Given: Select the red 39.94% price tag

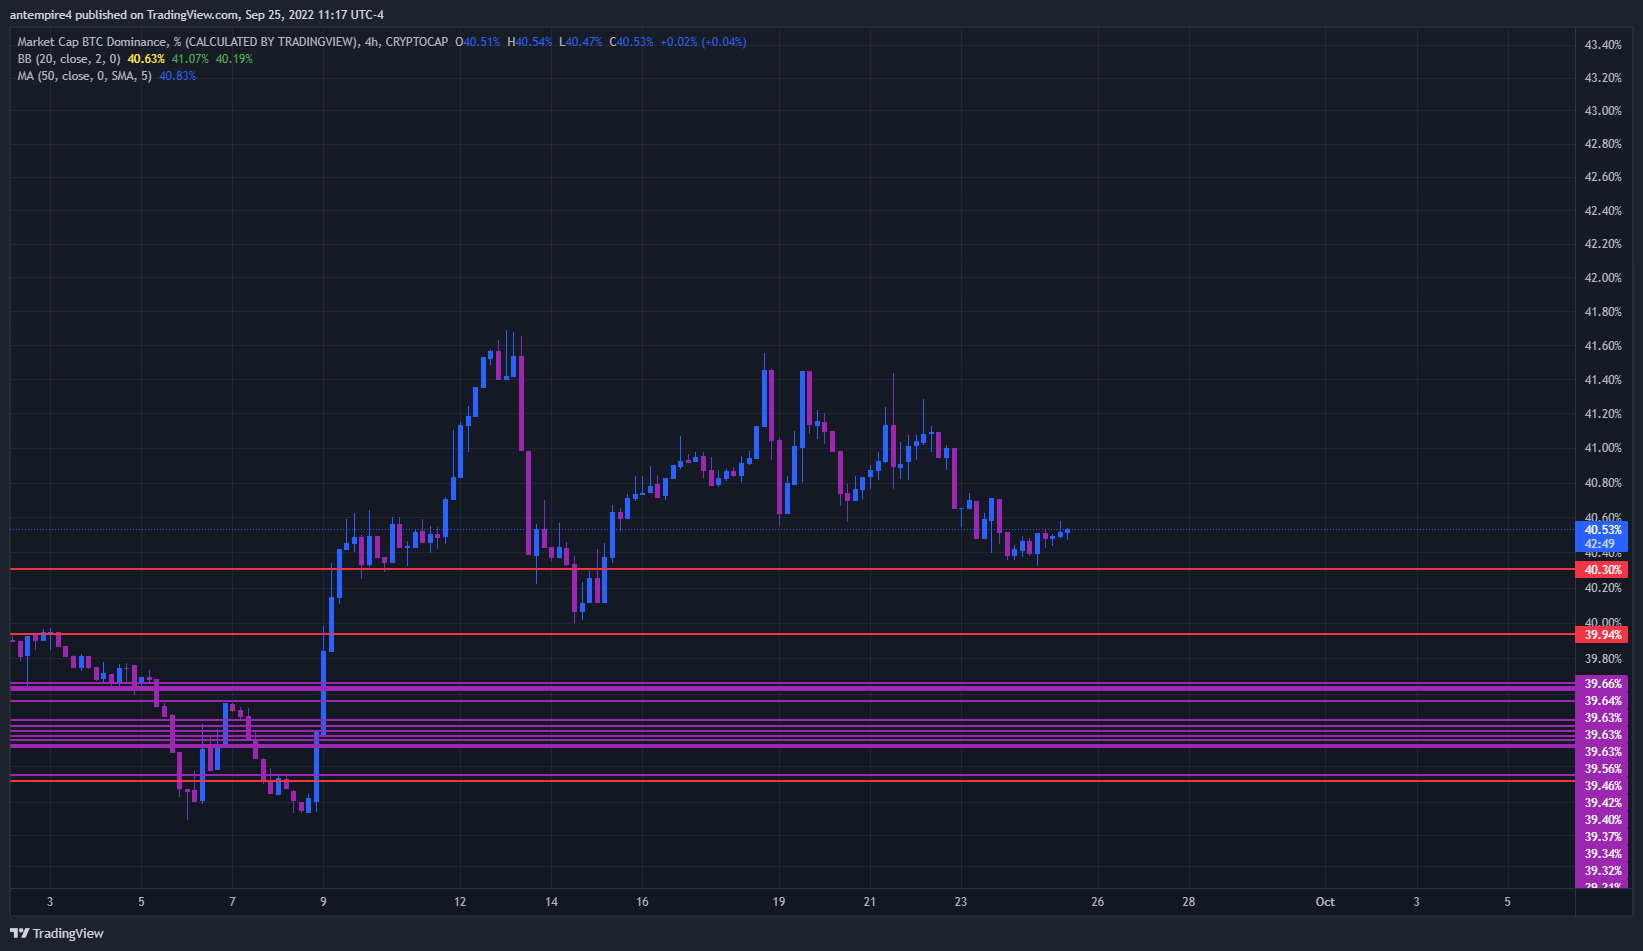Looking at the screenshot, I should pos(1602,635).
